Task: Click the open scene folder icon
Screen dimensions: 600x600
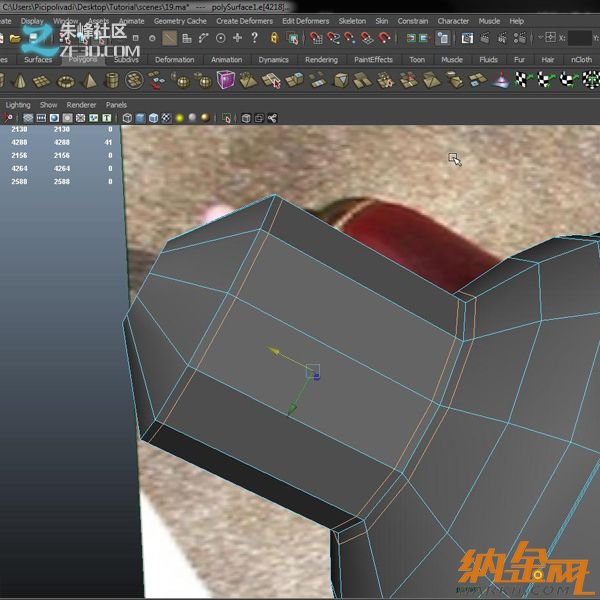Action: pos(15,38)
